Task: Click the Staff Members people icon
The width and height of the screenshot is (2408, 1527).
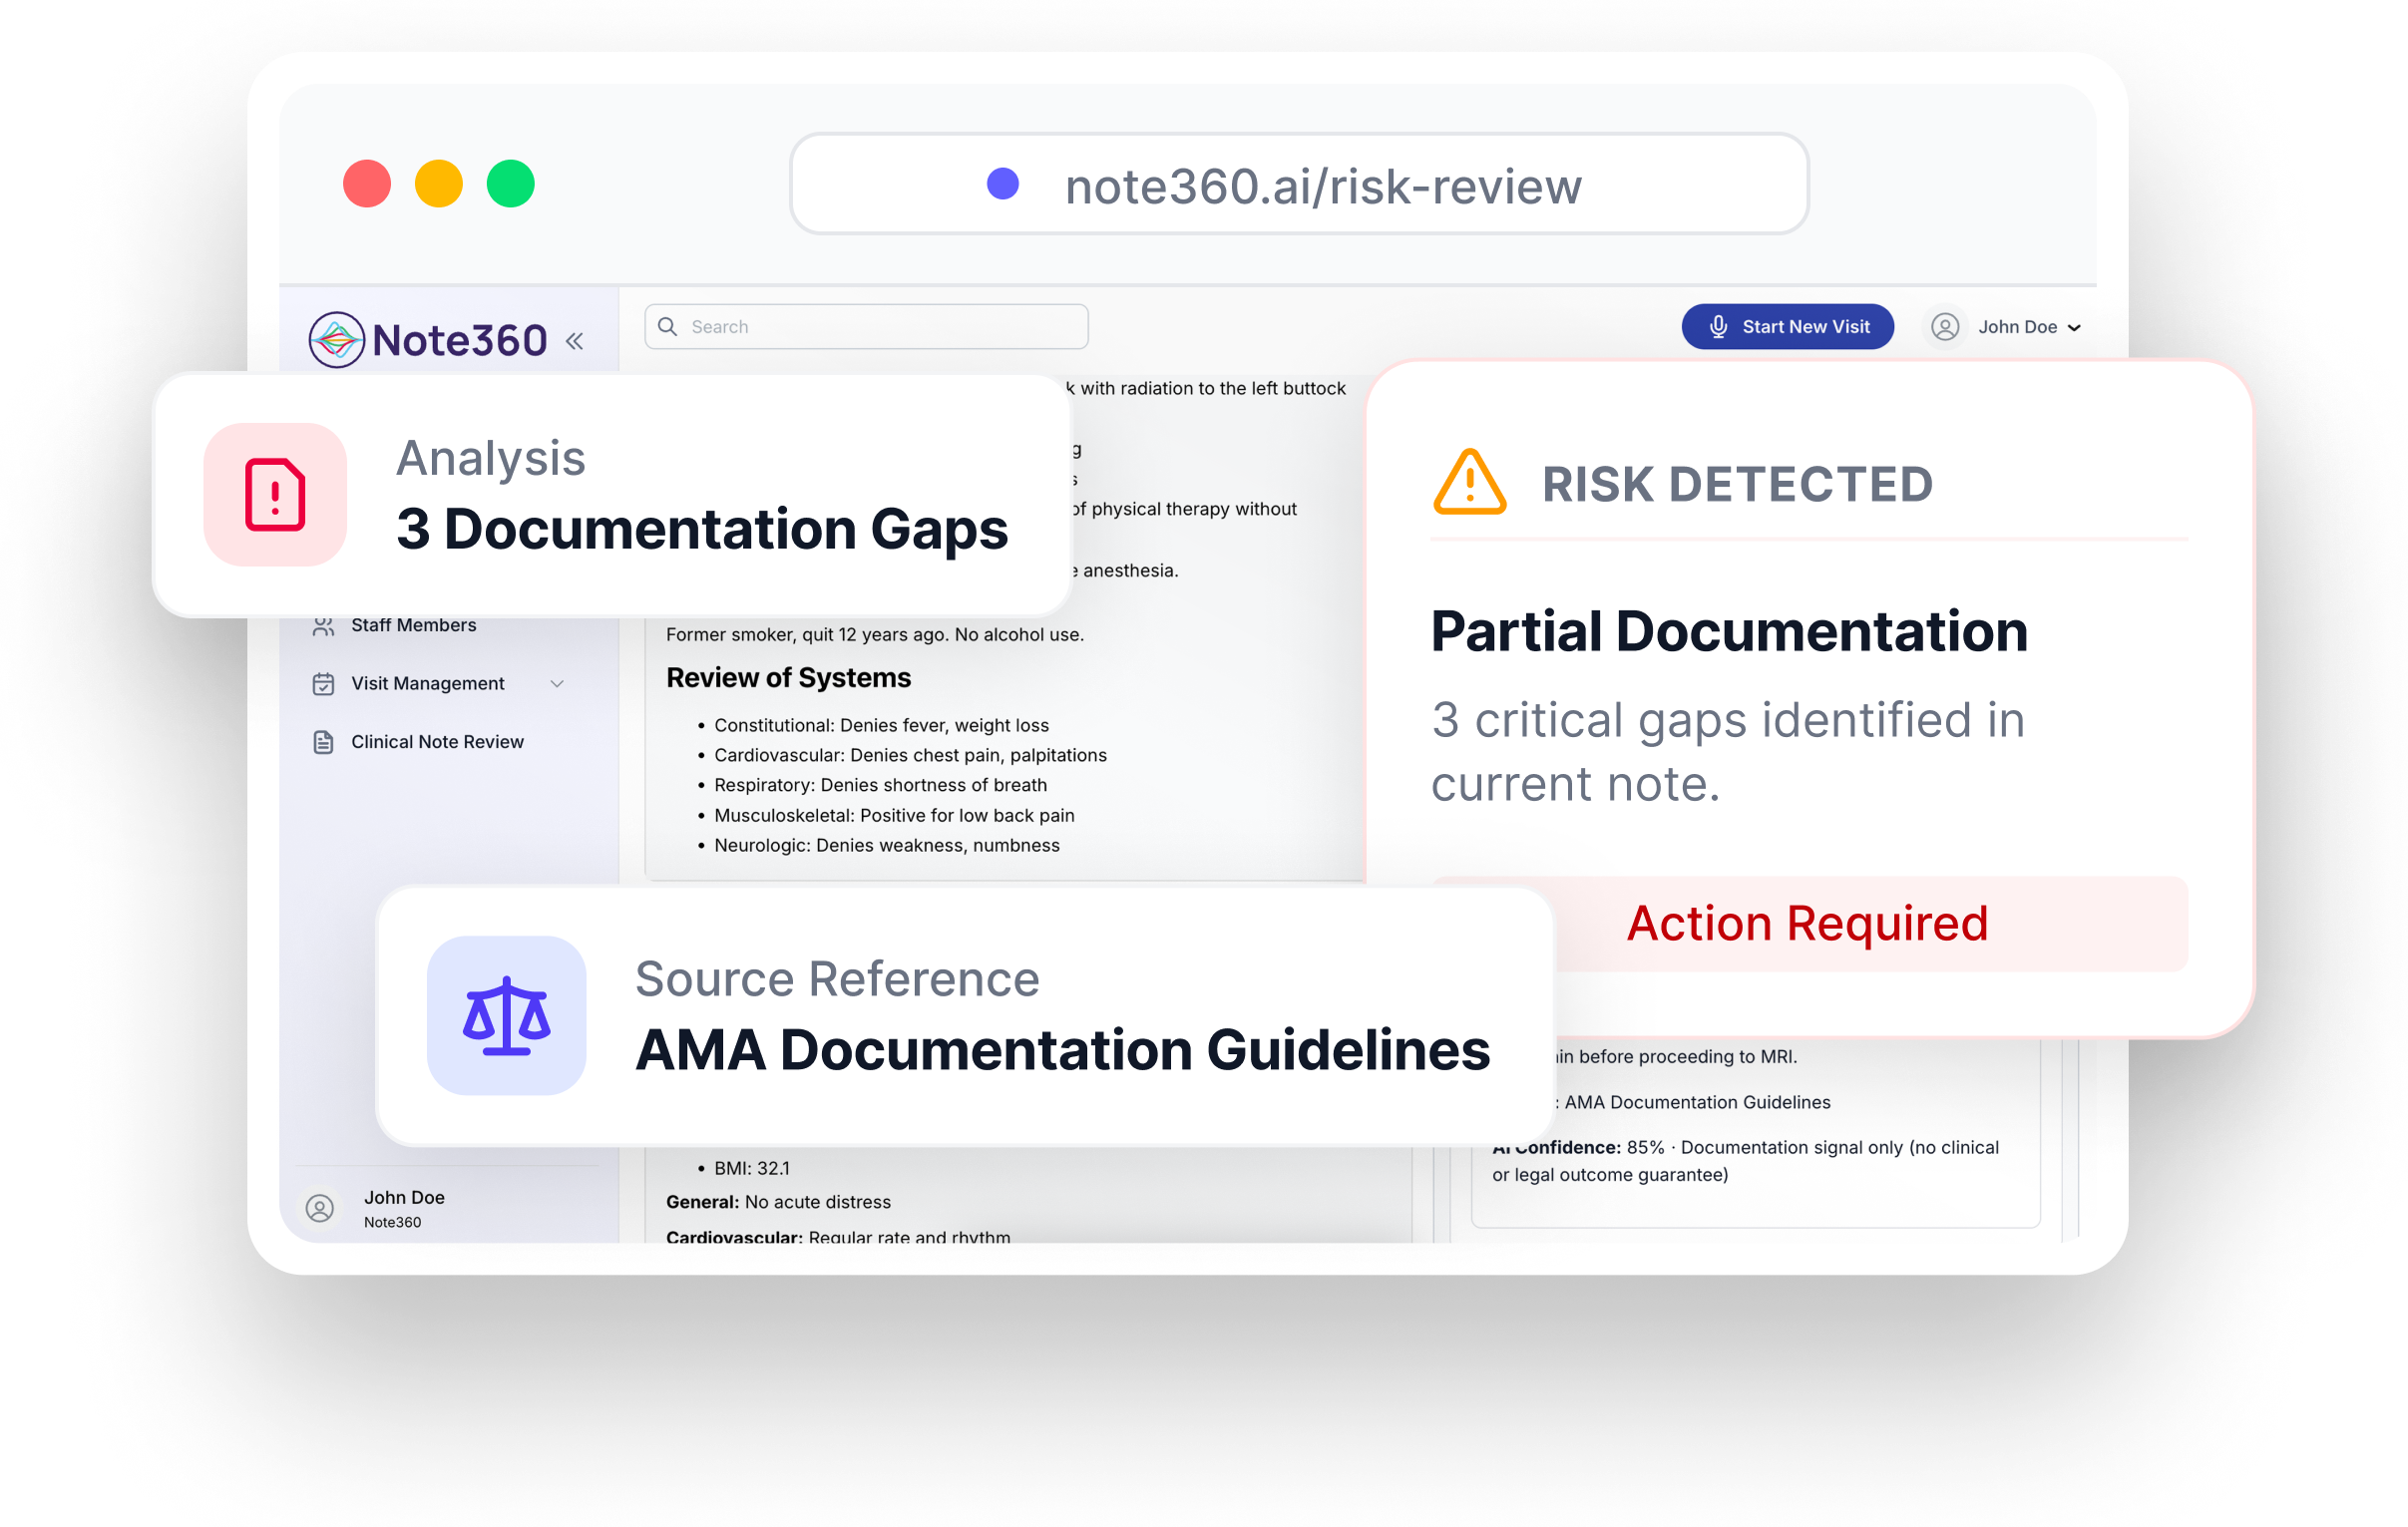Action: (323, 626)
